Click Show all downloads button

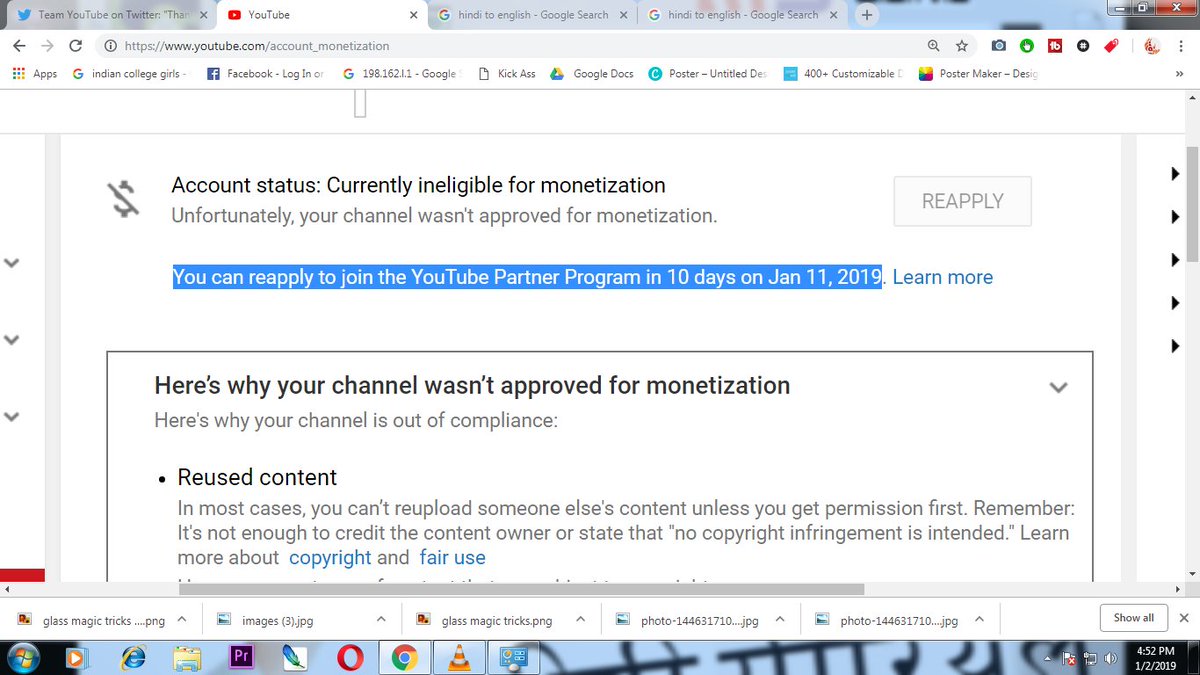(1133, 618)
